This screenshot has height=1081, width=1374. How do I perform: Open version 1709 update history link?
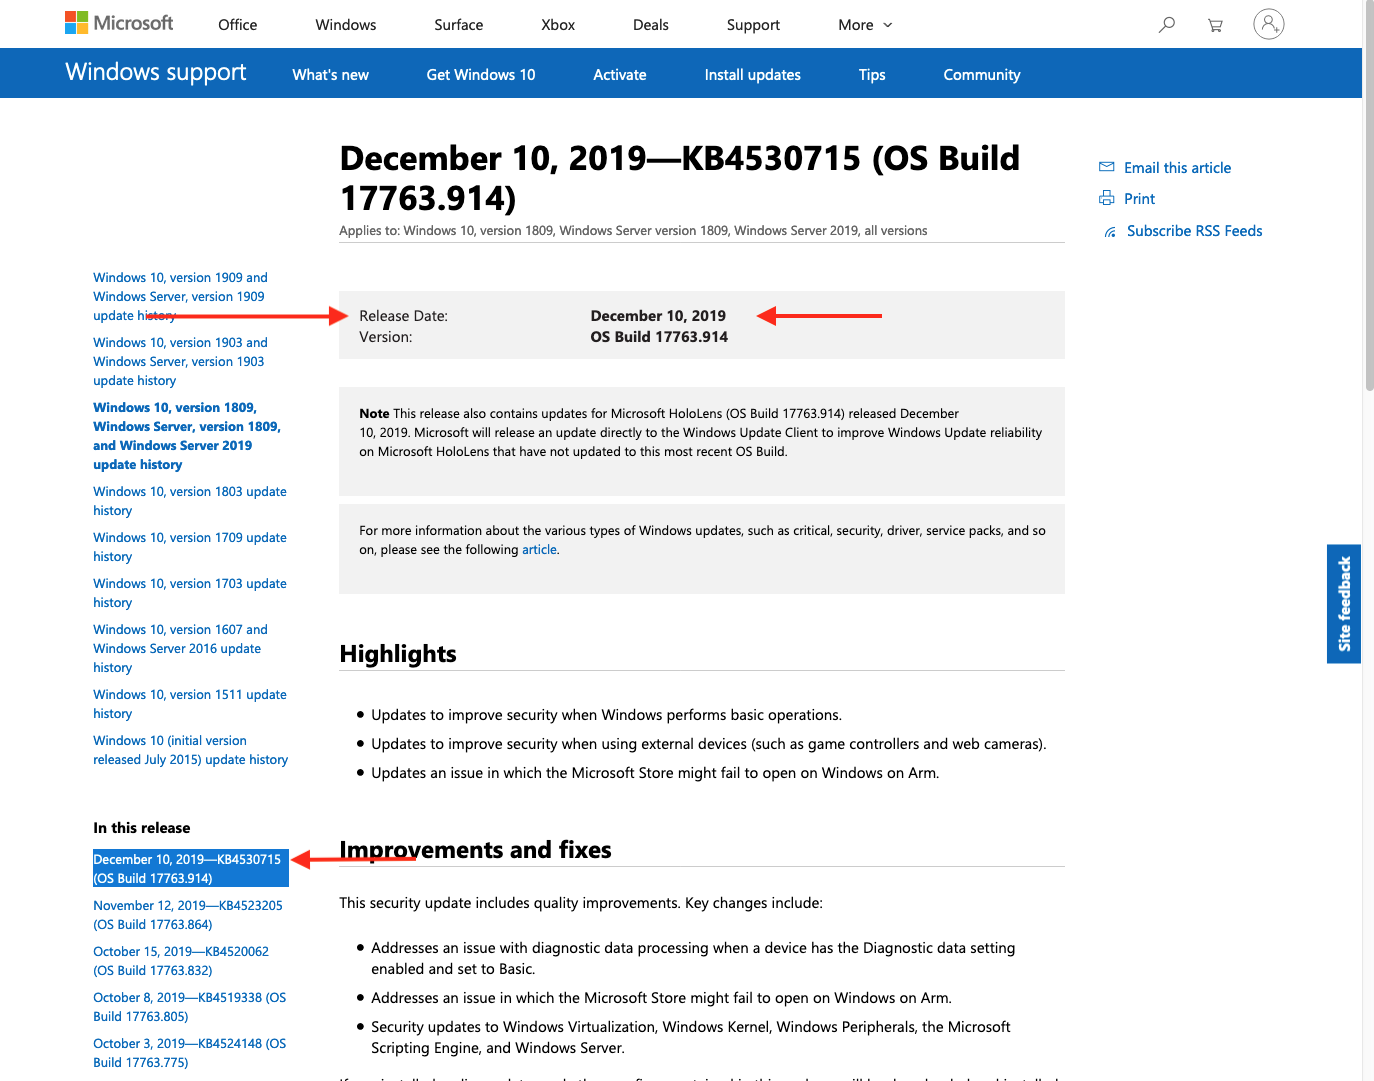pyautogui.click(x=190, y=547)
